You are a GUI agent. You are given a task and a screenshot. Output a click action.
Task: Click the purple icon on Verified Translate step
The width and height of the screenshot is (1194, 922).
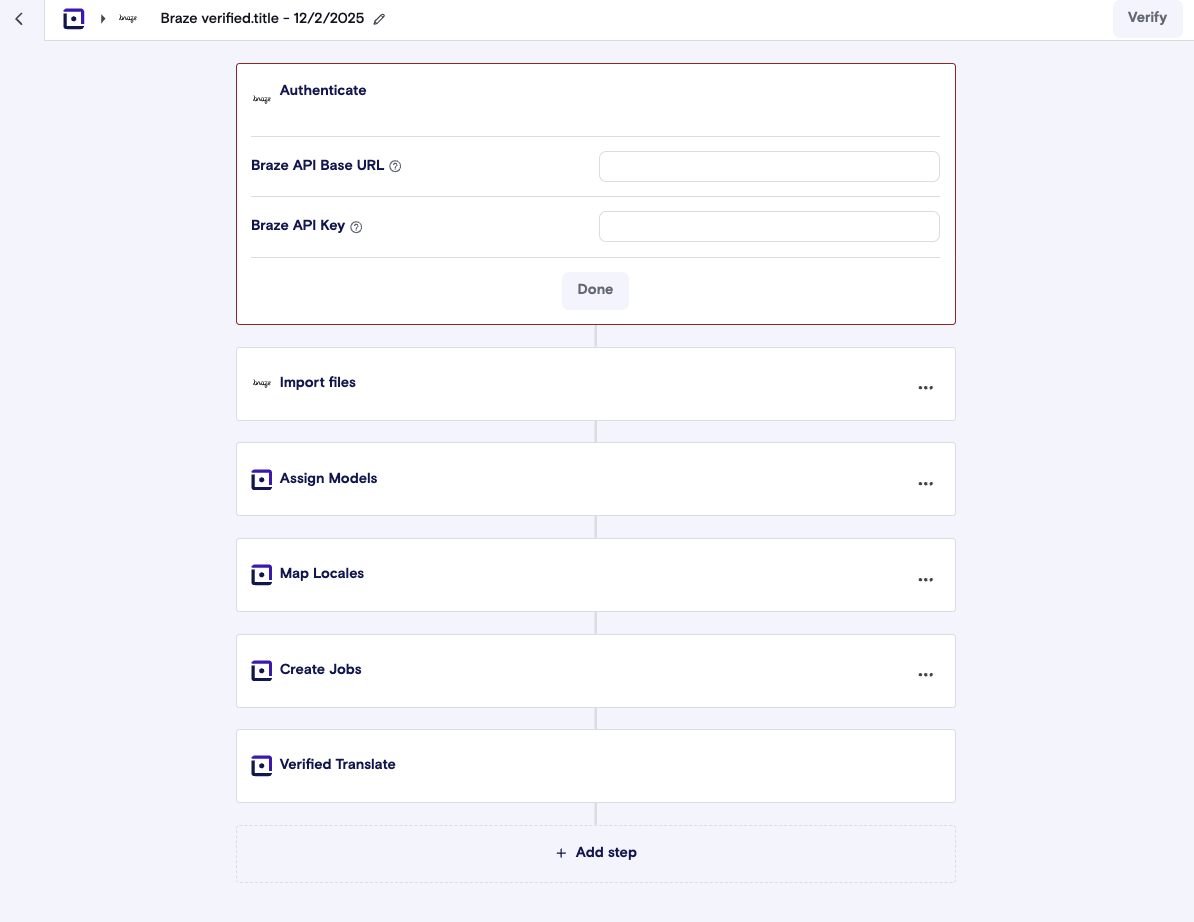click(x=261, y=765)
